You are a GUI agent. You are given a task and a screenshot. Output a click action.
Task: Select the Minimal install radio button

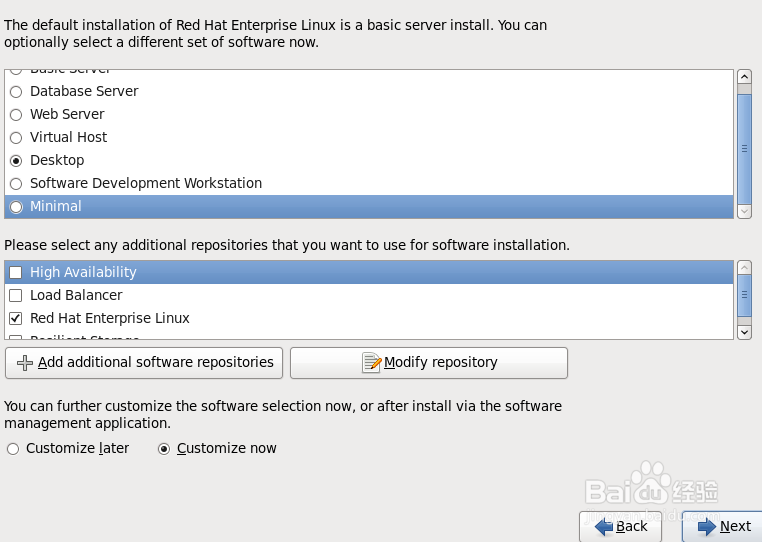[x=16, y=207]
